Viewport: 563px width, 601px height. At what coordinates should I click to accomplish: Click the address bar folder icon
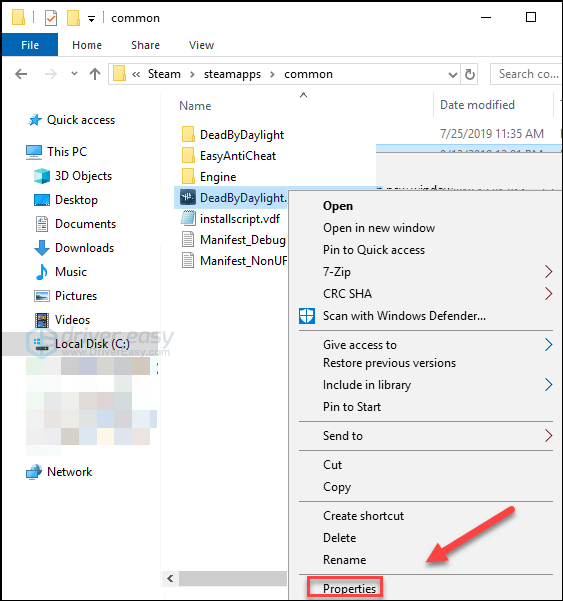pos(119,73)
